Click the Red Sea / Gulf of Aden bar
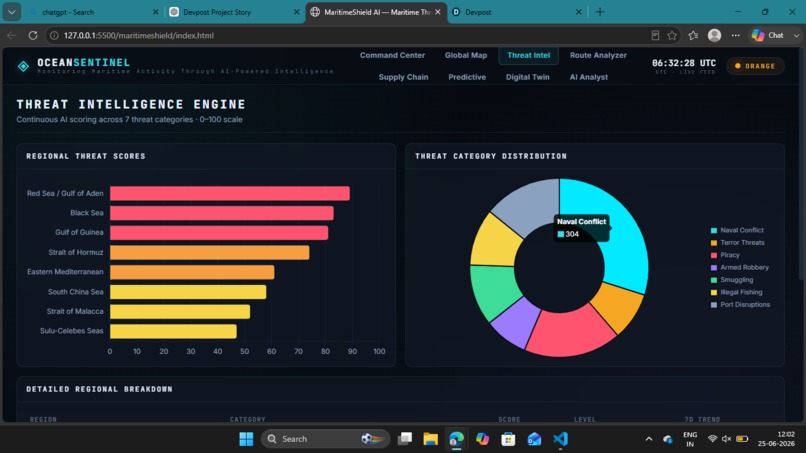The height and width of the screenshot is (453, 806). pos(230,193)
